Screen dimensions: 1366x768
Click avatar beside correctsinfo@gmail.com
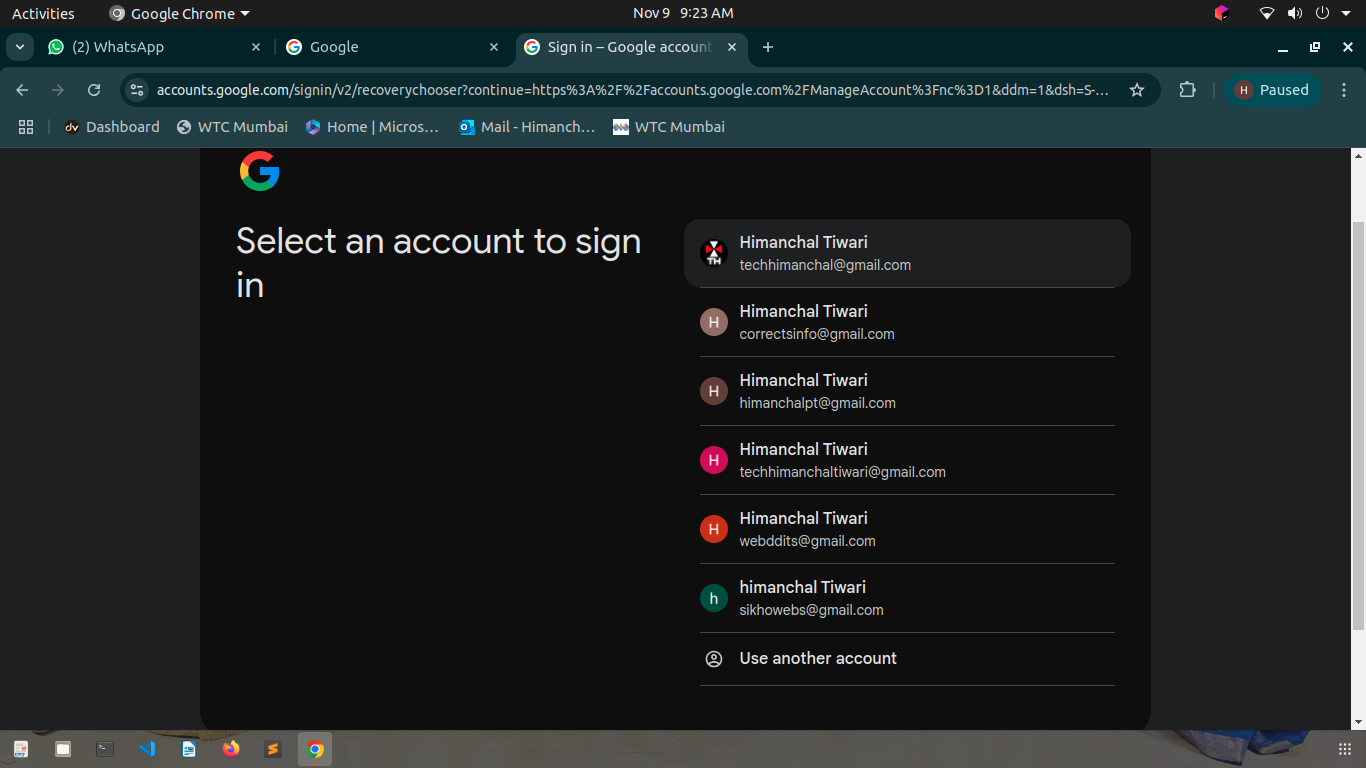(x=713, y=322)
